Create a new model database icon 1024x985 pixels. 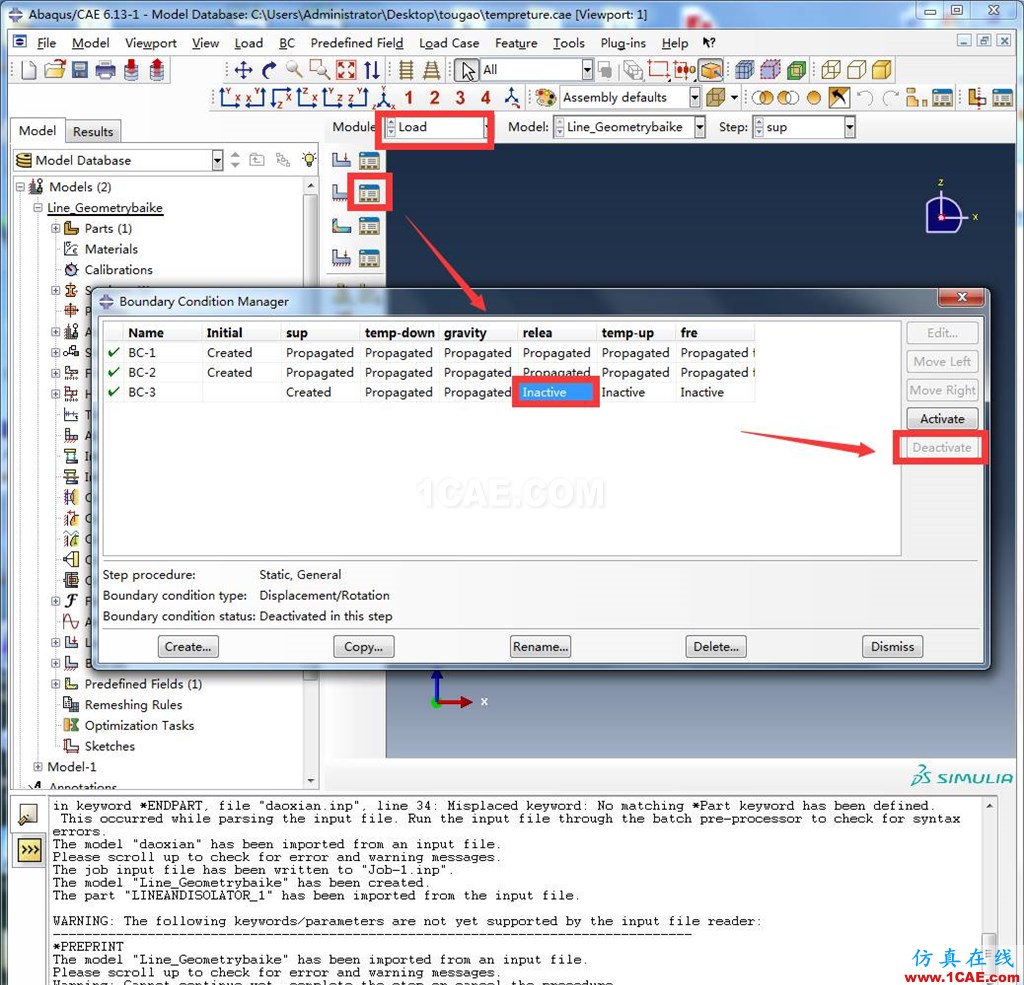pos(29,70)
